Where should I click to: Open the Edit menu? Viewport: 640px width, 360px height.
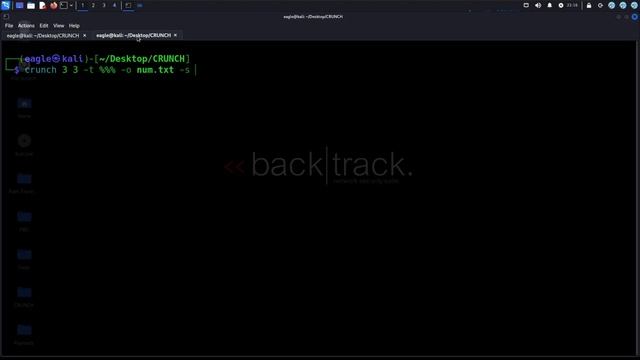[x=44, y=26]
